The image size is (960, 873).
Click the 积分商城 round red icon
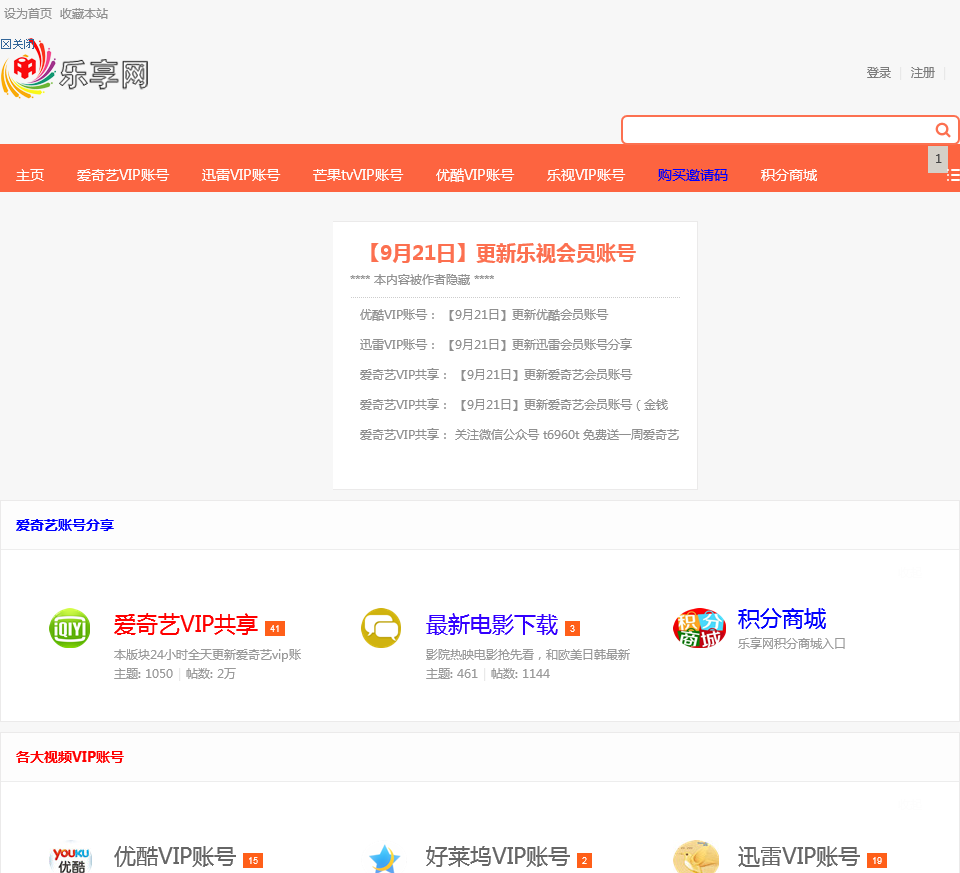pos(699,628)
